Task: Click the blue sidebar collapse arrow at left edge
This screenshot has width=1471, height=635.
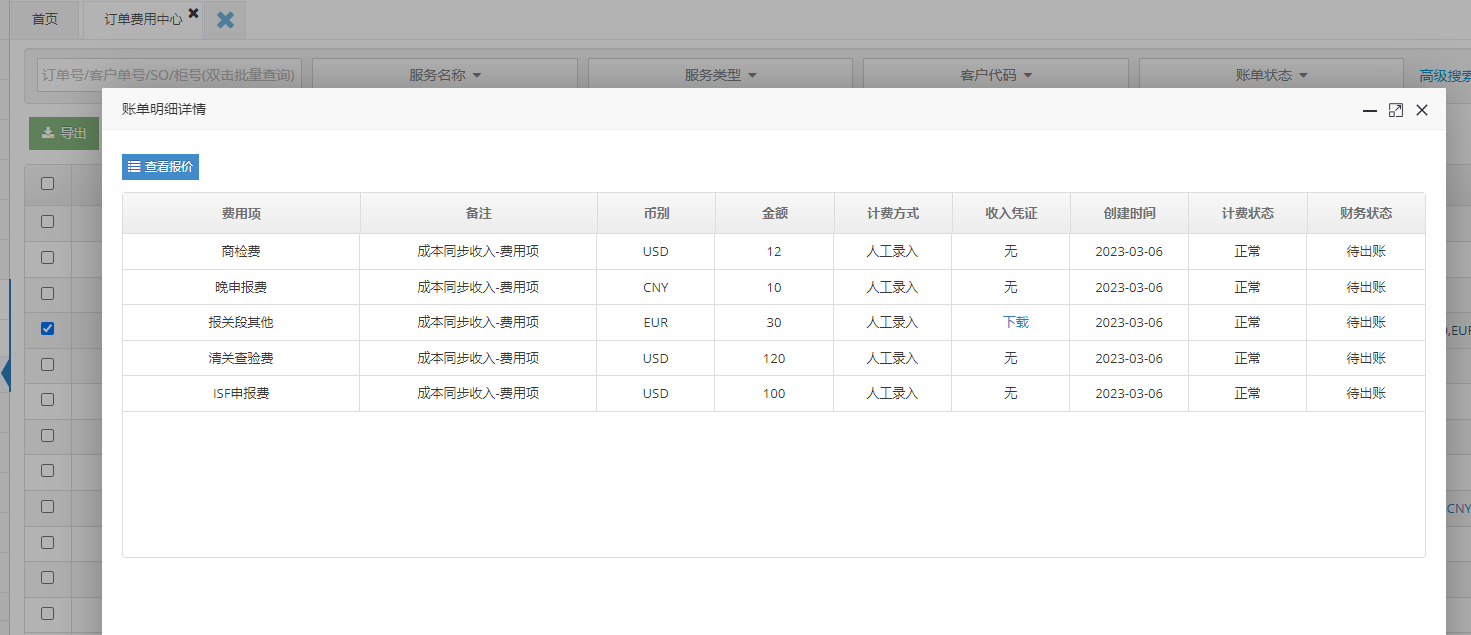Action: coord(5,373)
